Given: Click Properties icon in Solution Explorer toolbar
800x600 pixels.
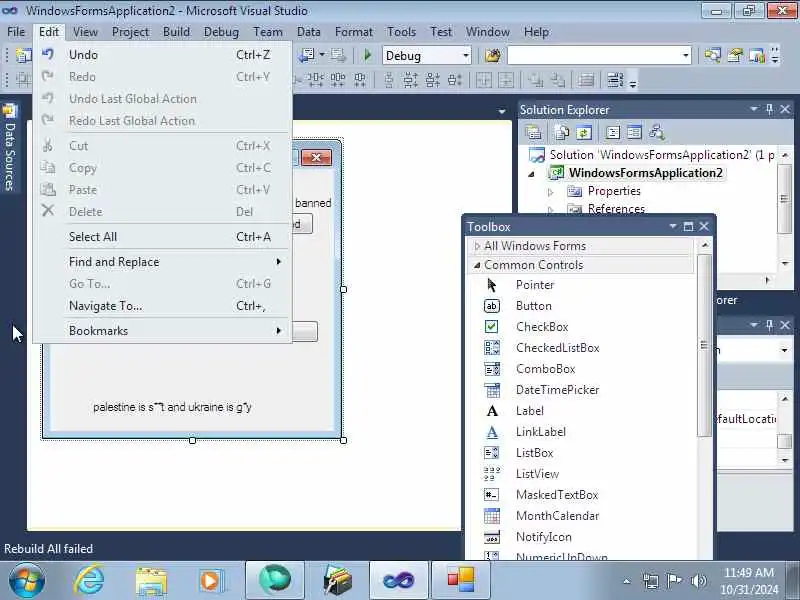Looking at the screenshot, I should point(533,133).
